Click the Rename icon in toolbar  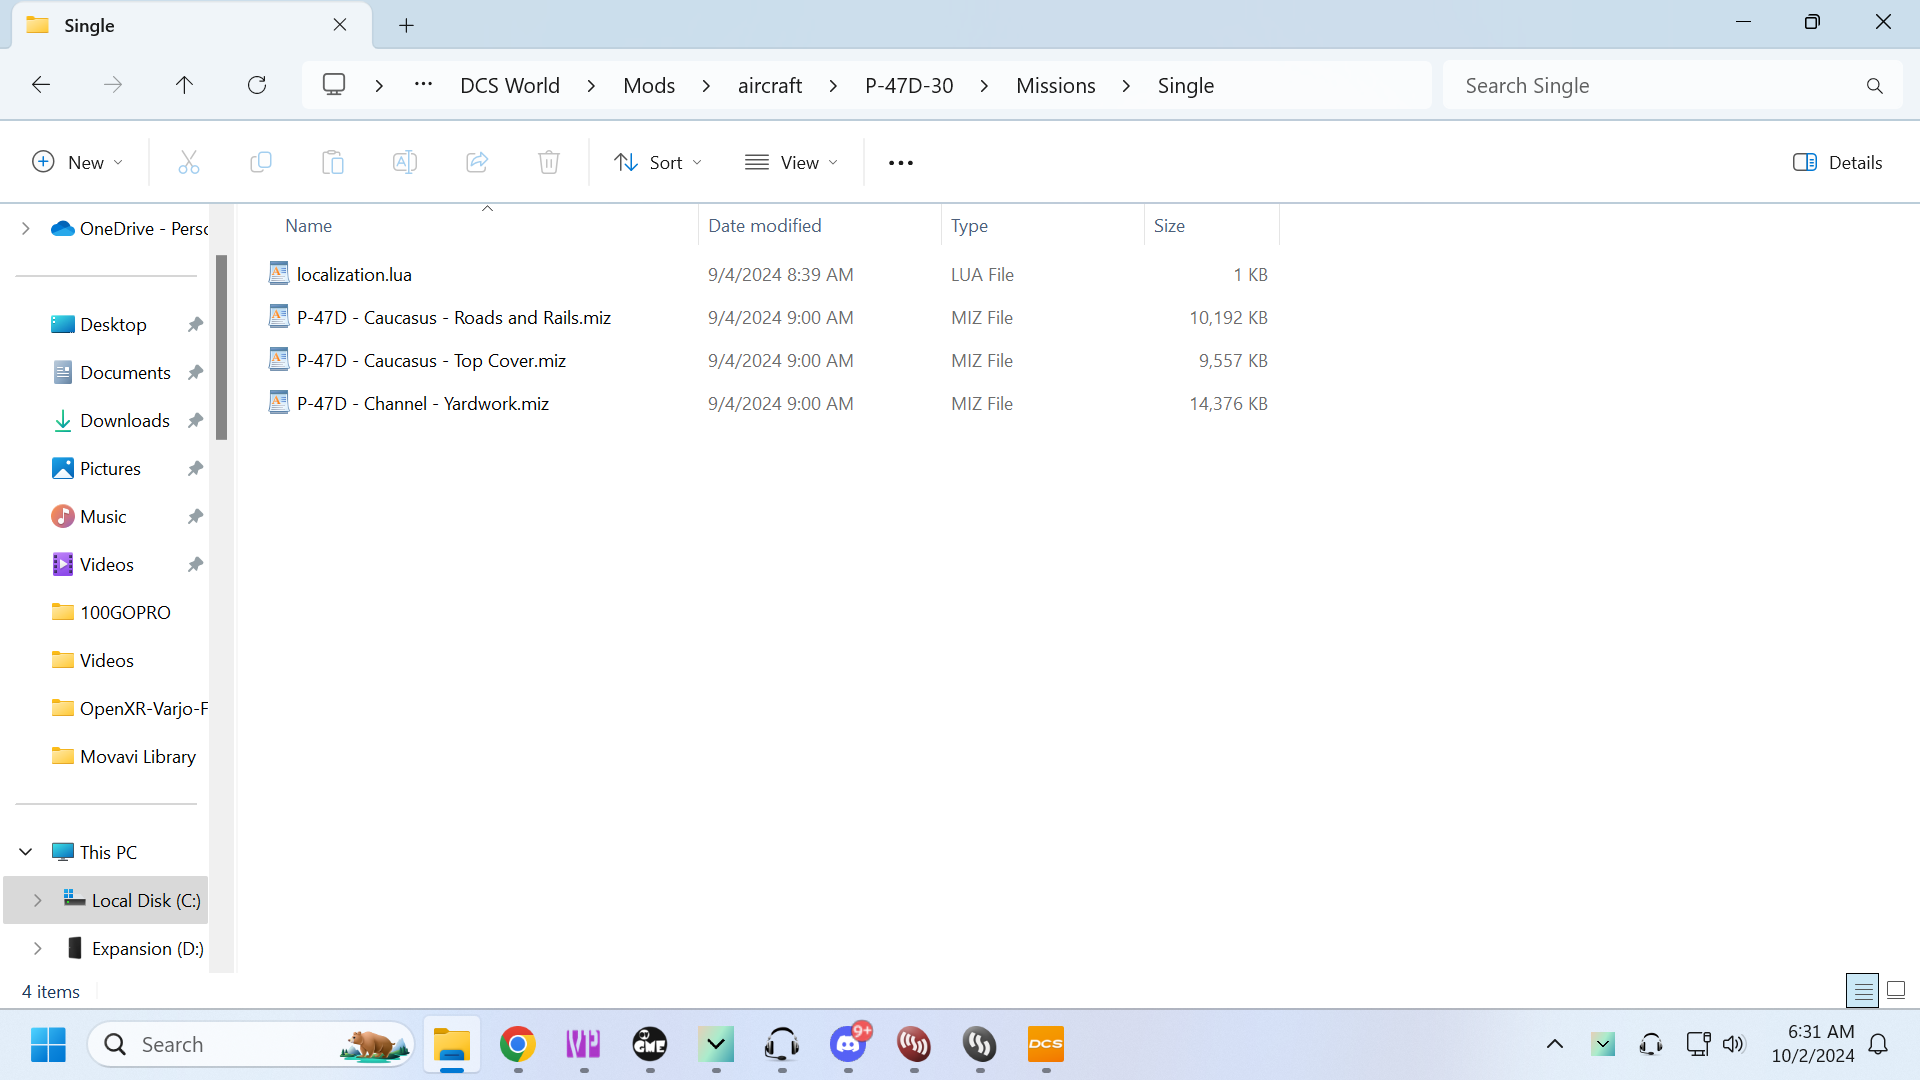coord(405,162)
